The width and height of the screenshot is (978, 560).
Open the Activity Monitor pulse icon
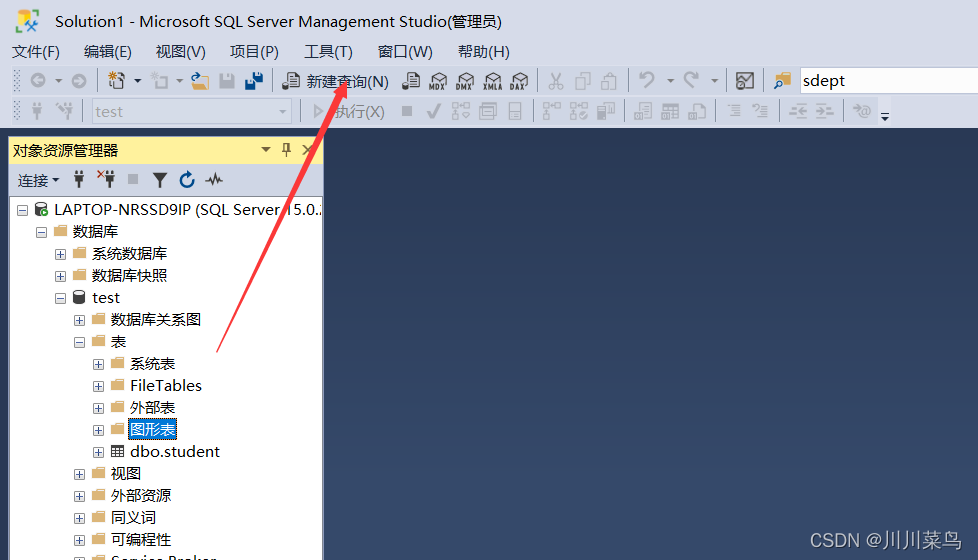click(x=214, y=180)
